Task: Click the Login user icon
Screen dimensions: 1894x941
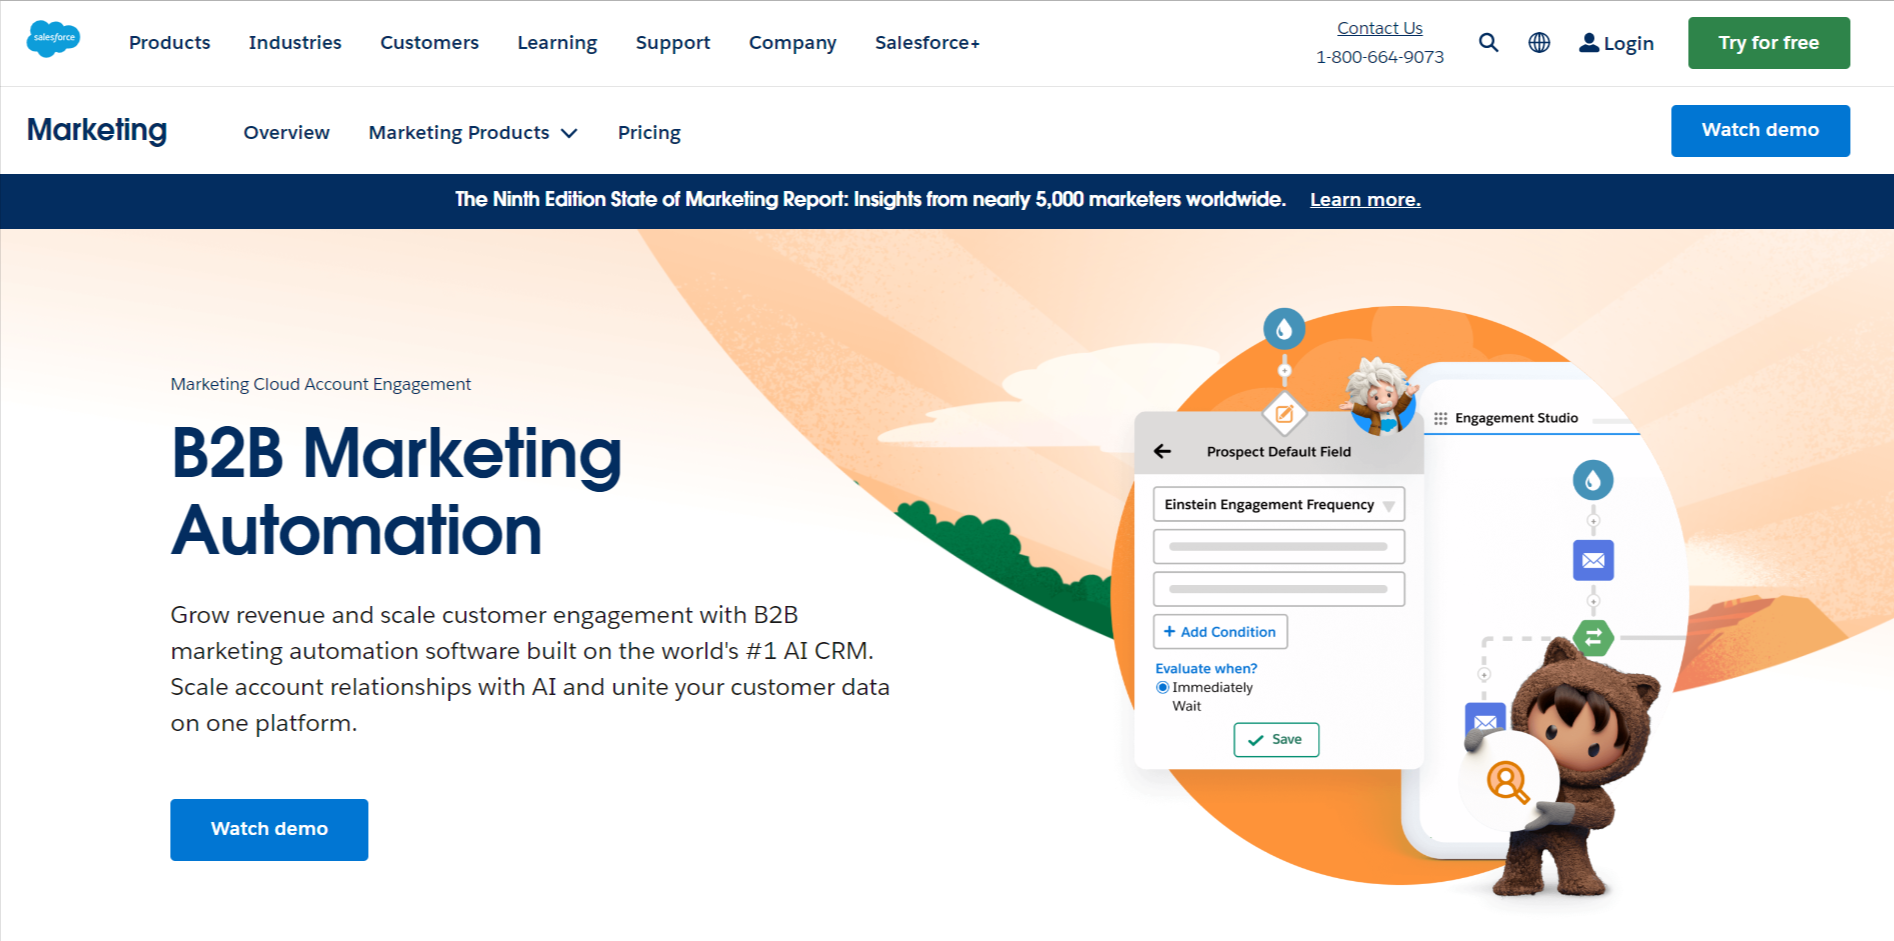Action: [x=1589, y=42]
